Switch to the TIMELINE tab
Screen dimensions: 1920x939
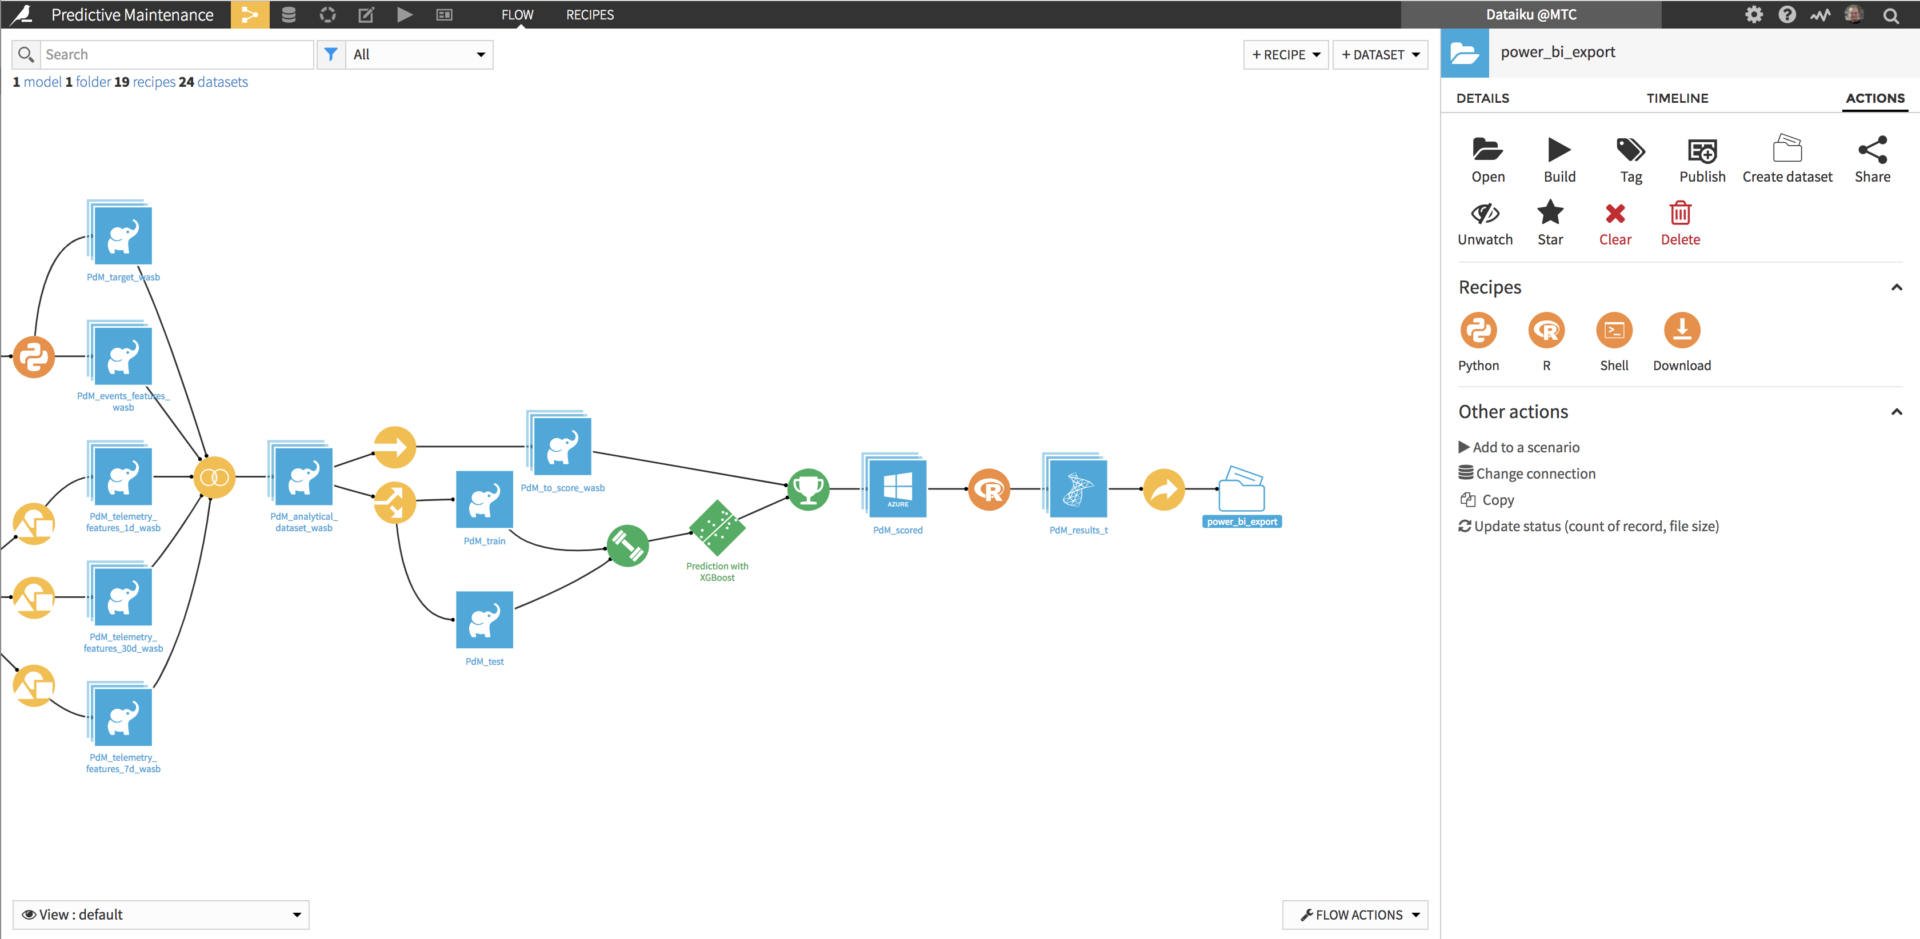[x=1676, y=98]
